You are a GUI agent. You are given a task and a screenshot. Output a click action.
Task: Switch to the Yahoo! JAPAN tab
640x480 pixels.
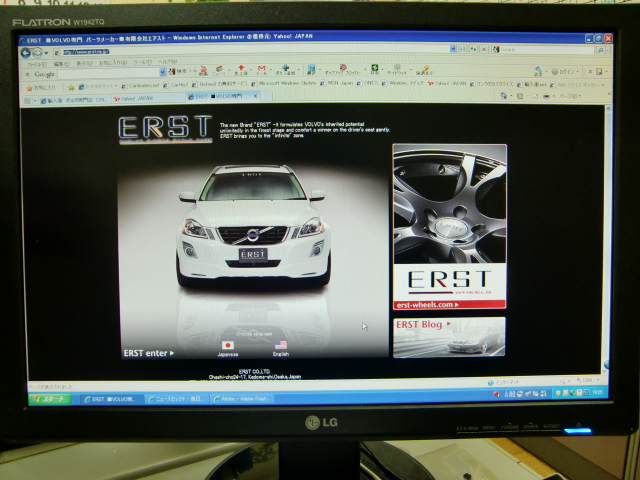pos(147,98)
